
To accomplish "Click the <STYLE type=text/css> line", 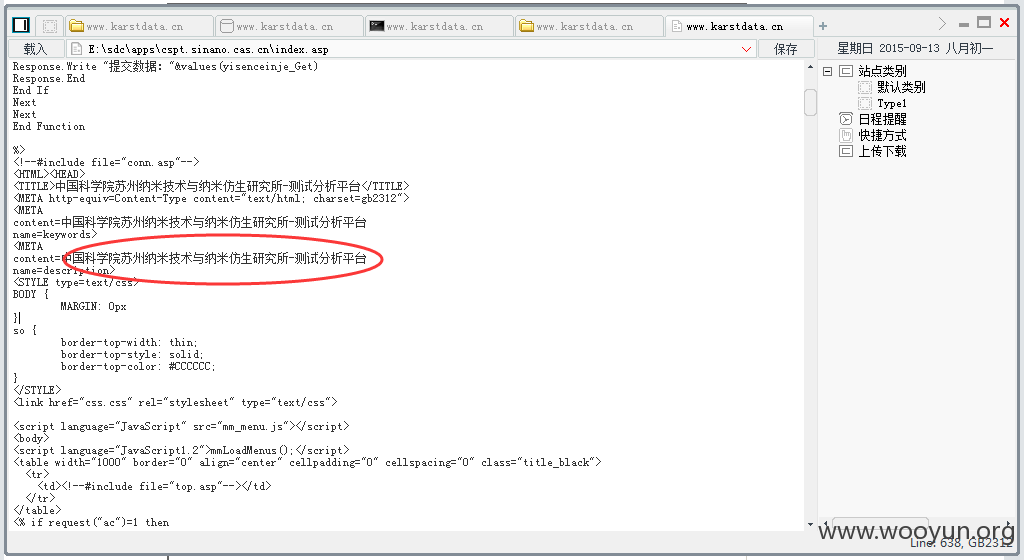I will click(x=76, y=283).
